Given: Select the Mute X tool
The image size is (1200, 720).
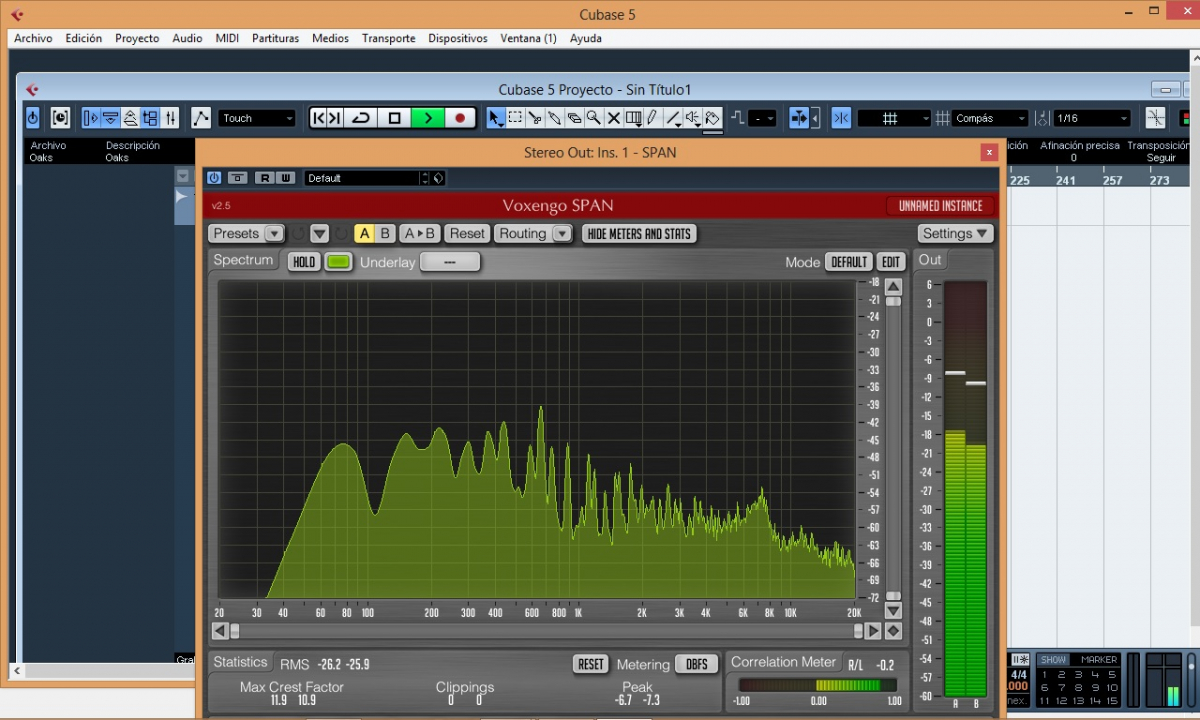Looking at the screenshot, I should click(x=614, y=118).
